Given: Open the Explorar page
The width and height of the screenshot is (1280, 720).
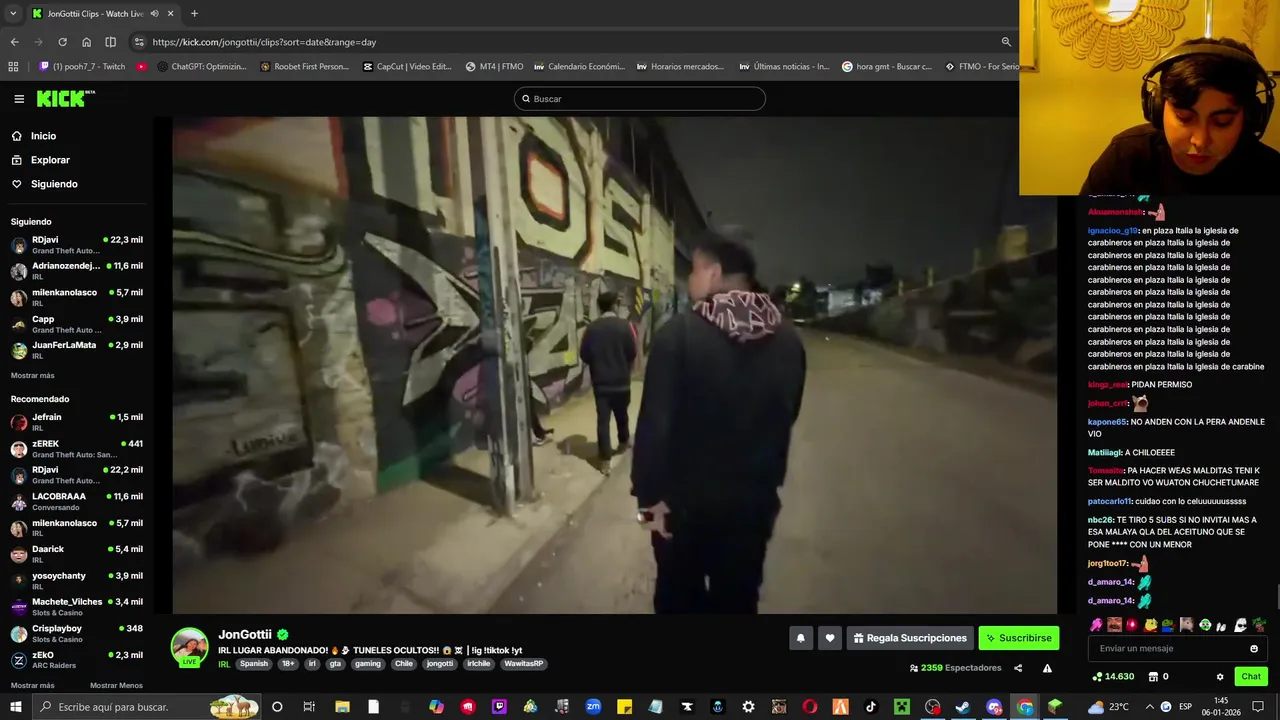Looking at the screenshot, I should 50,160.
